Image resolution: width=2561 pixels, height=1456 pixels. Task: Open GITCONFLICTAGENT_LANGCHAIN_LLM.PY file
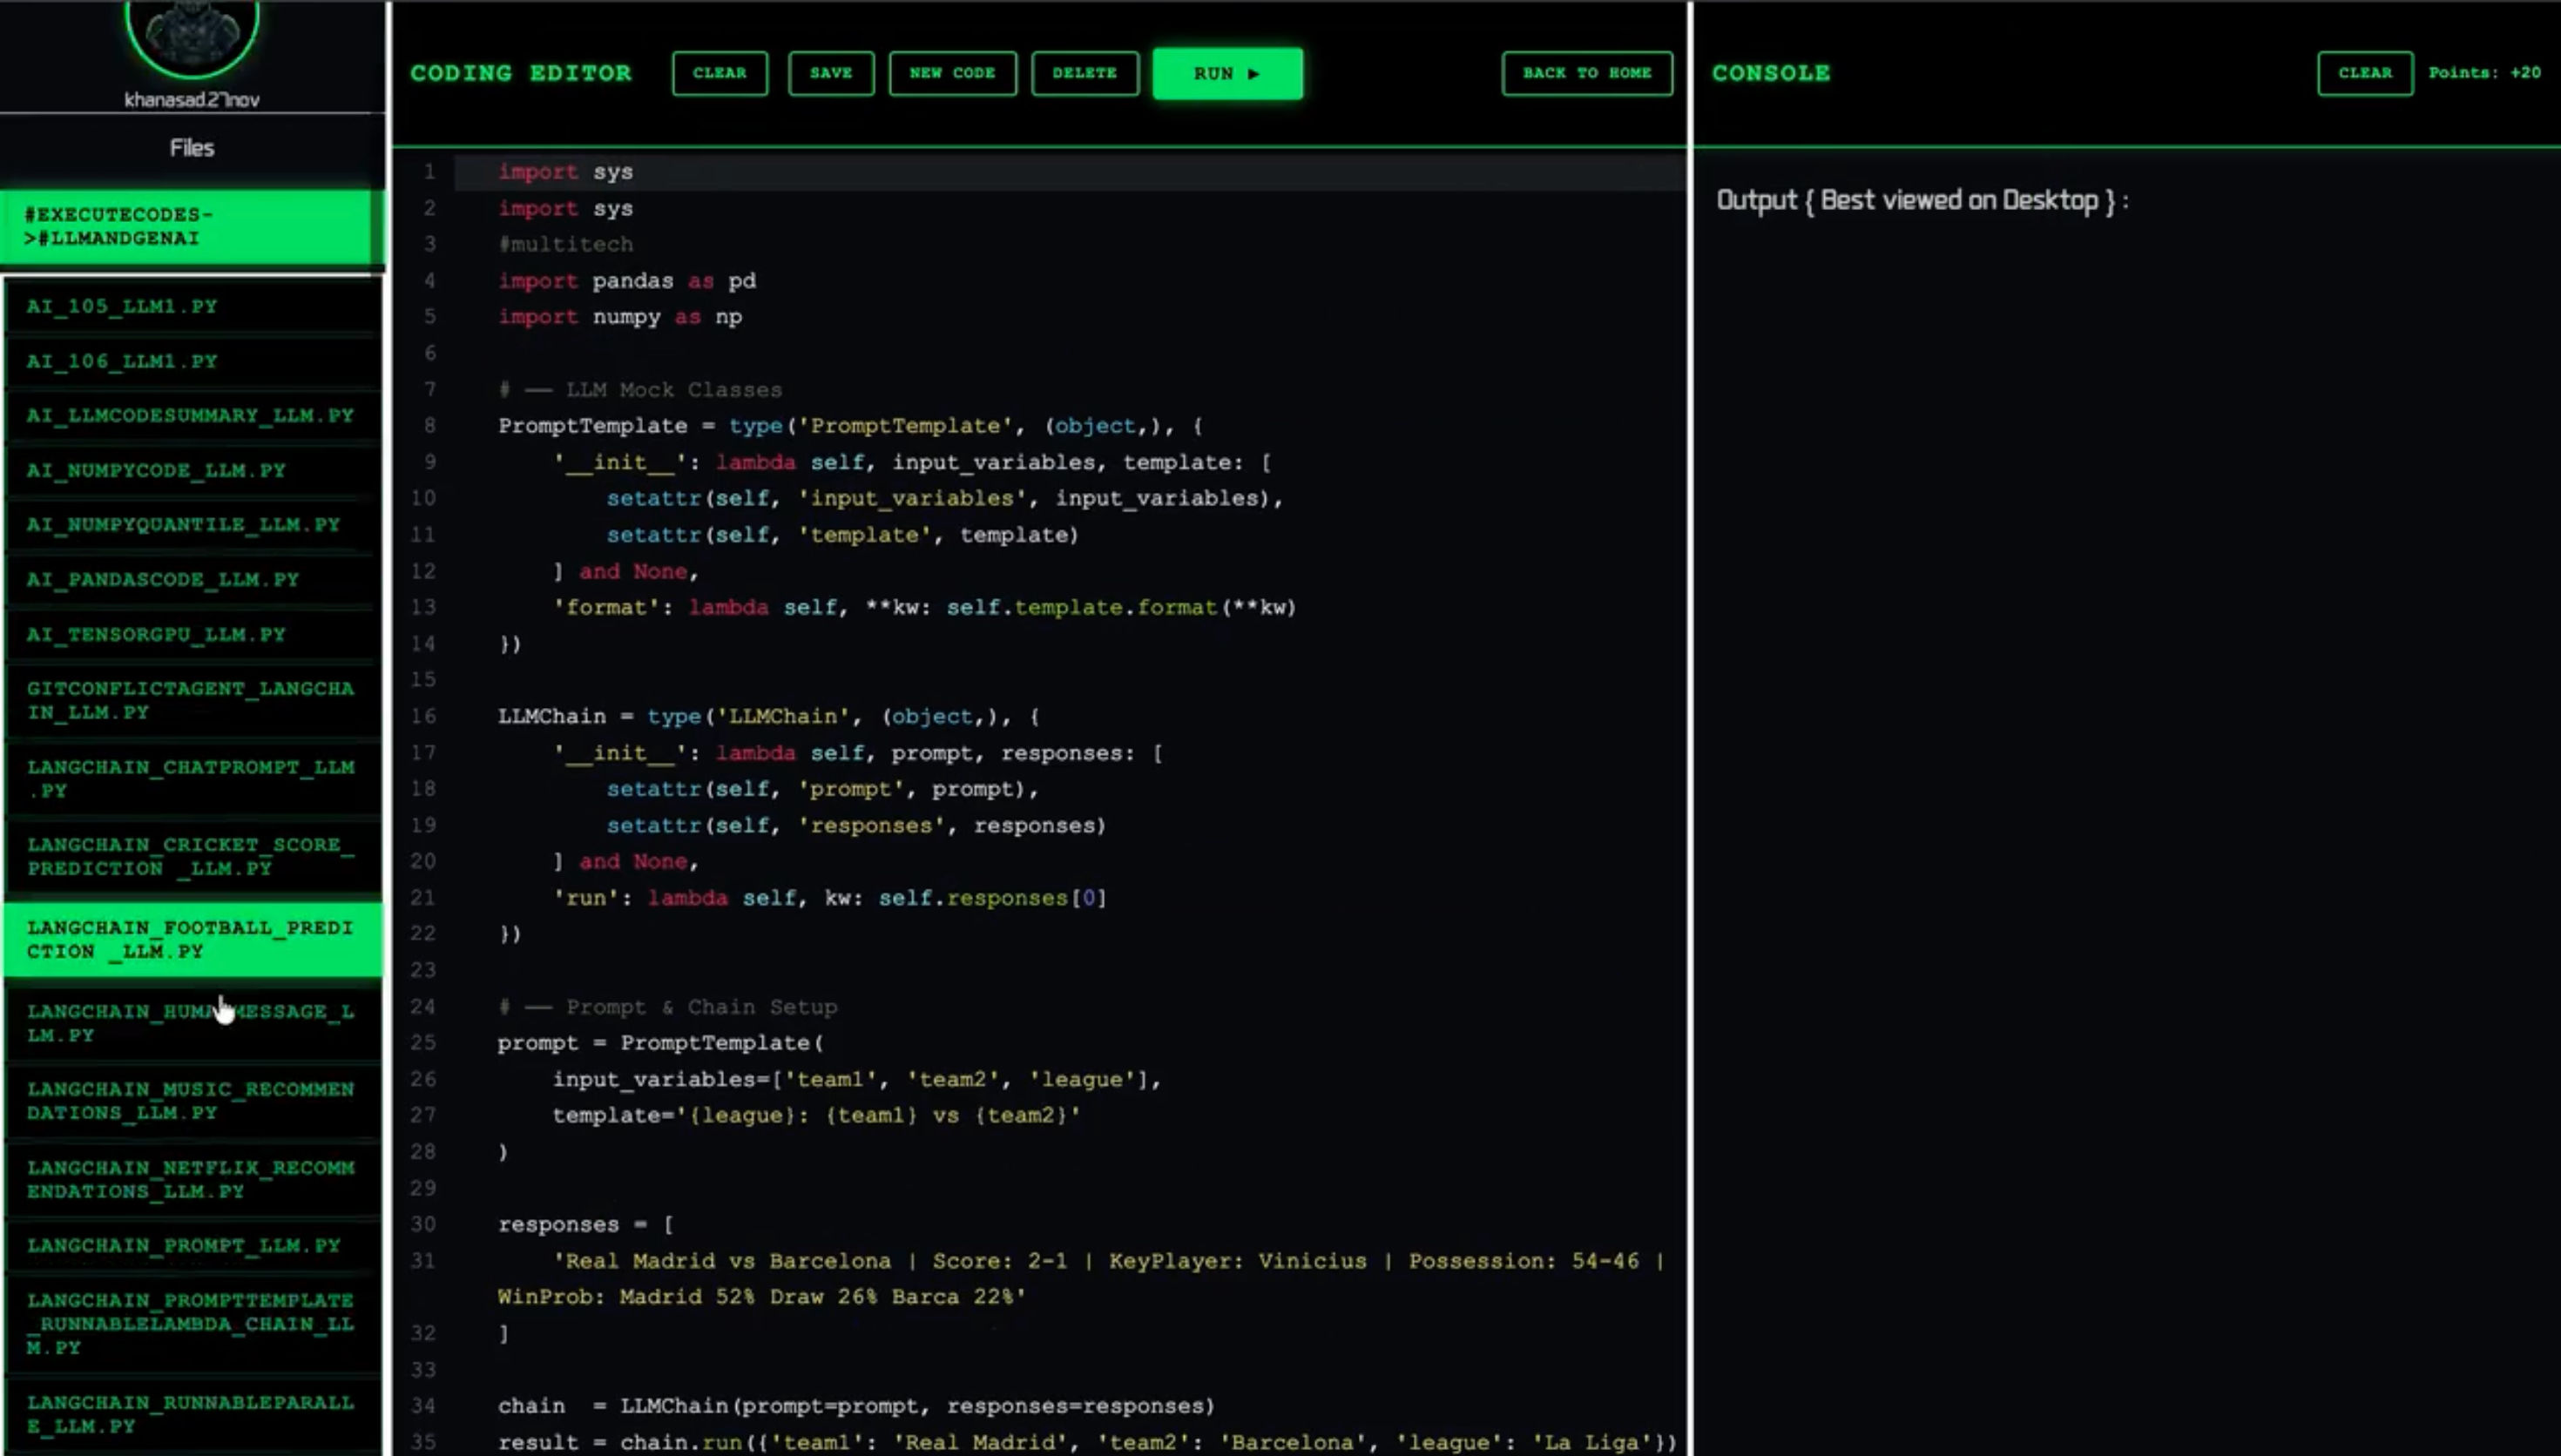point(192,700)
